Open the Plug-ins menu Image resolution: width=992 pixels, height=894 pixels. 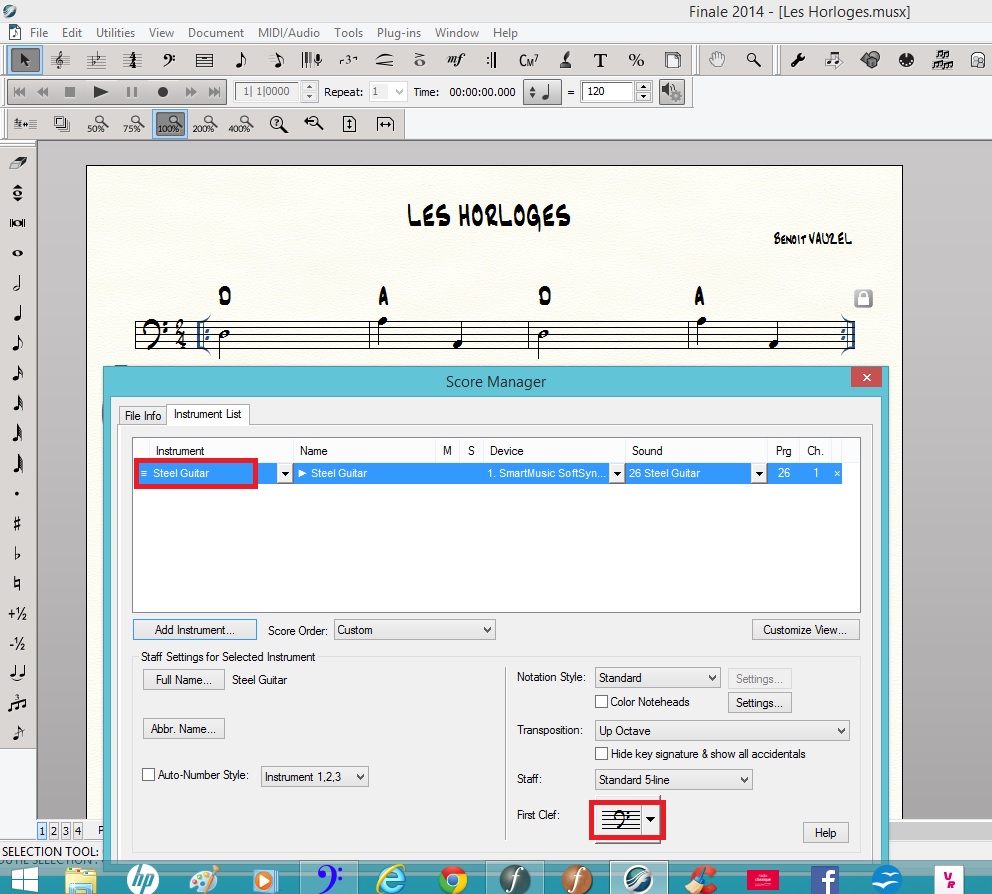[x=398, y=33]
